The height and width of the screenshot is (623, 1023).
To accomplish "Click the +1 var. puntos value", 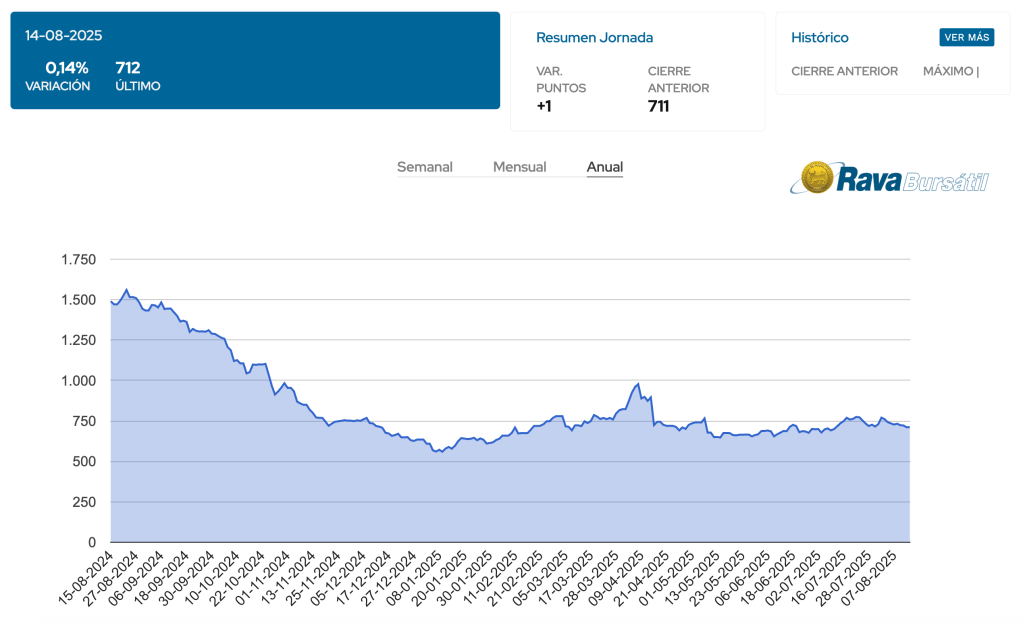I will point(544,106).
